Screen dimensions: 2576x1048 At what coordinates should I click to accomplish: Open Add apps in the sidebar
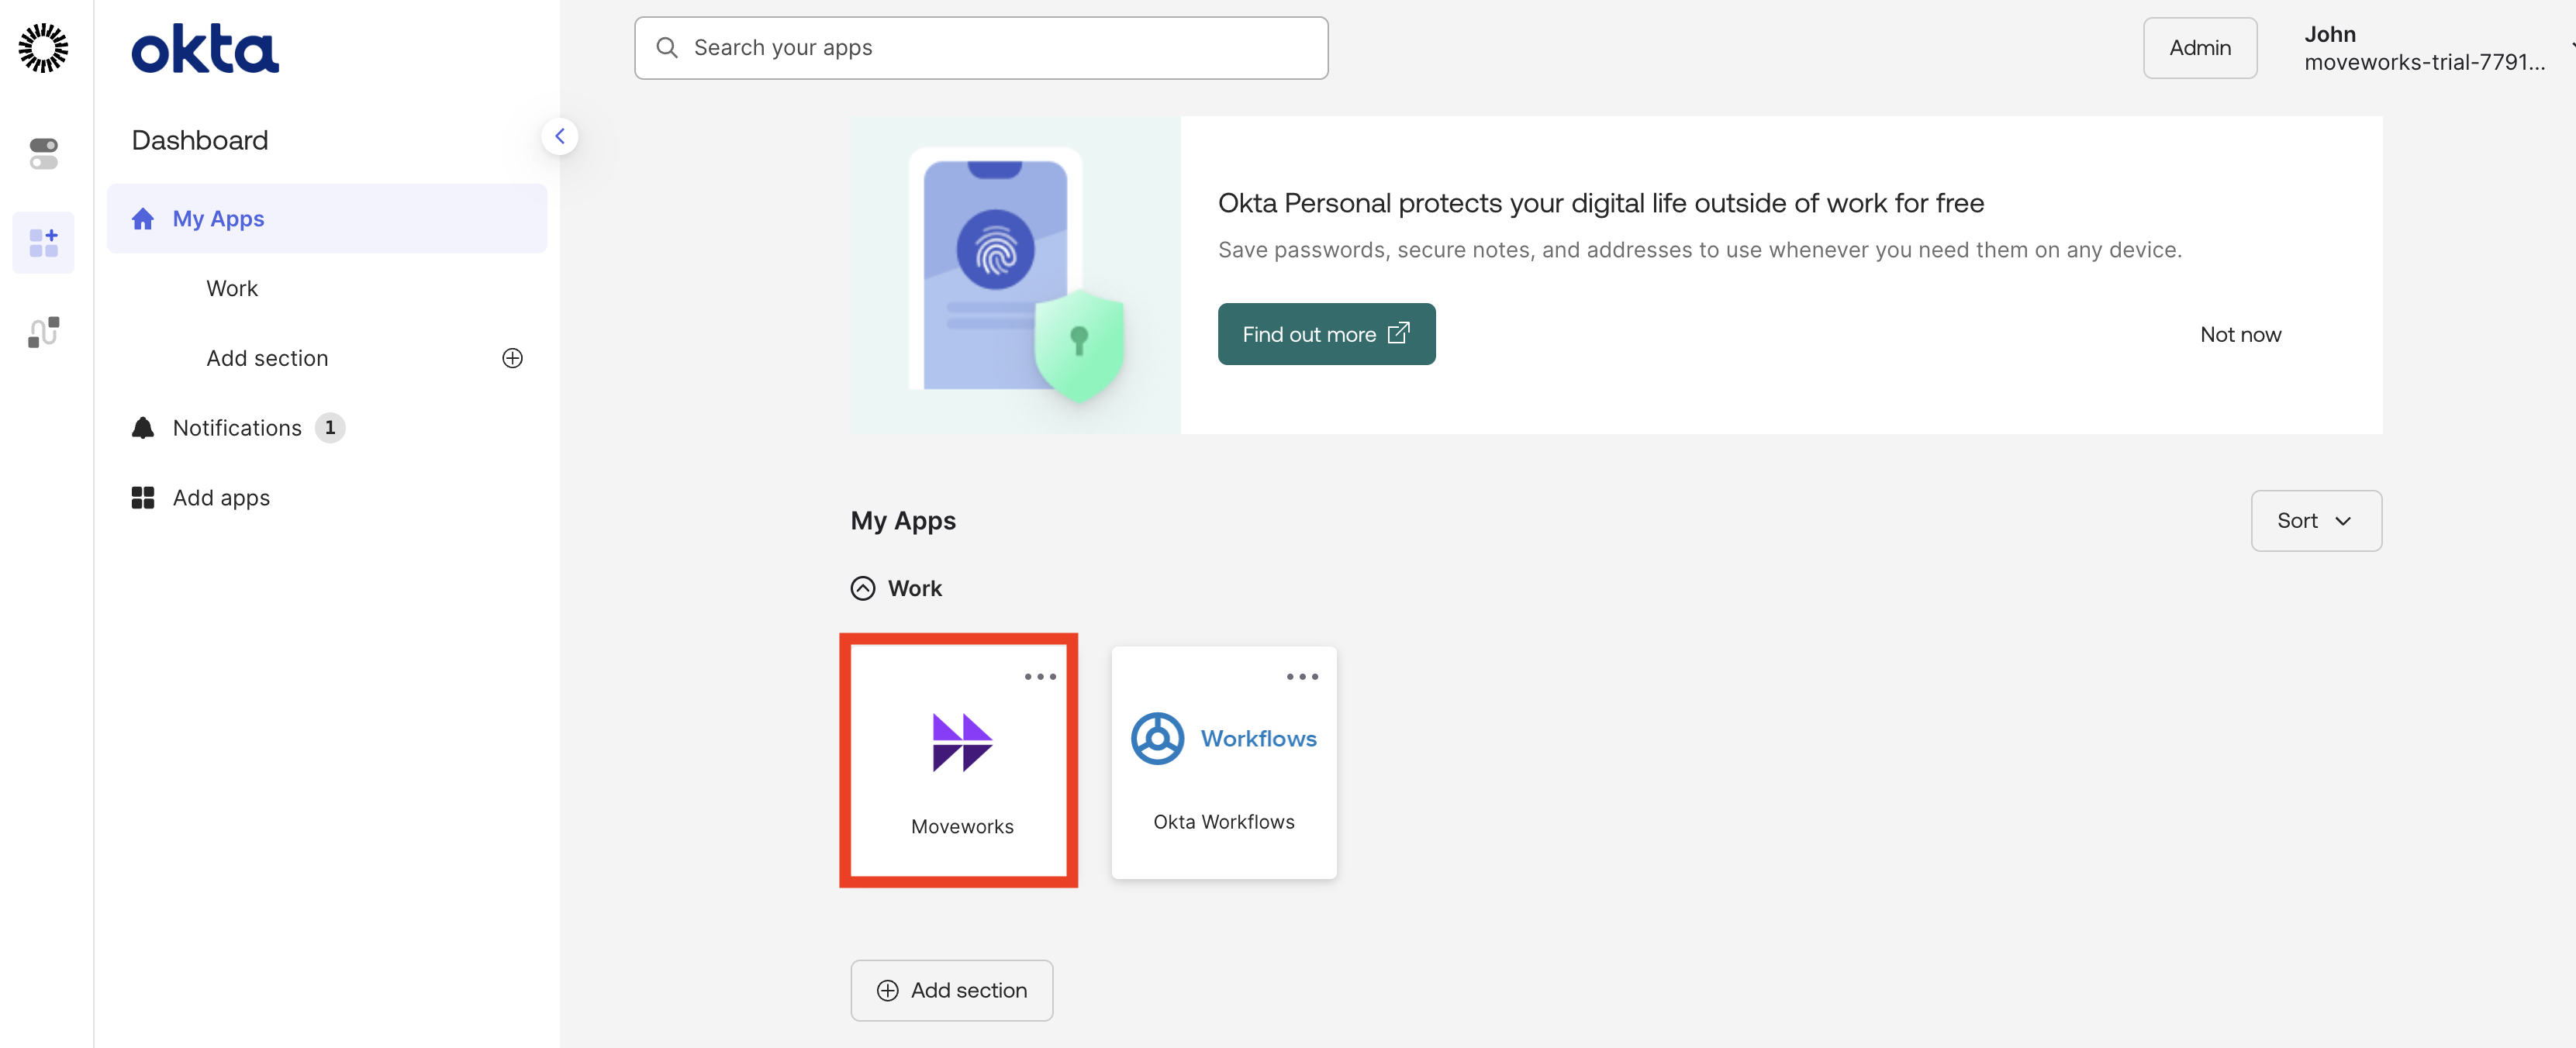pos(221,498)
